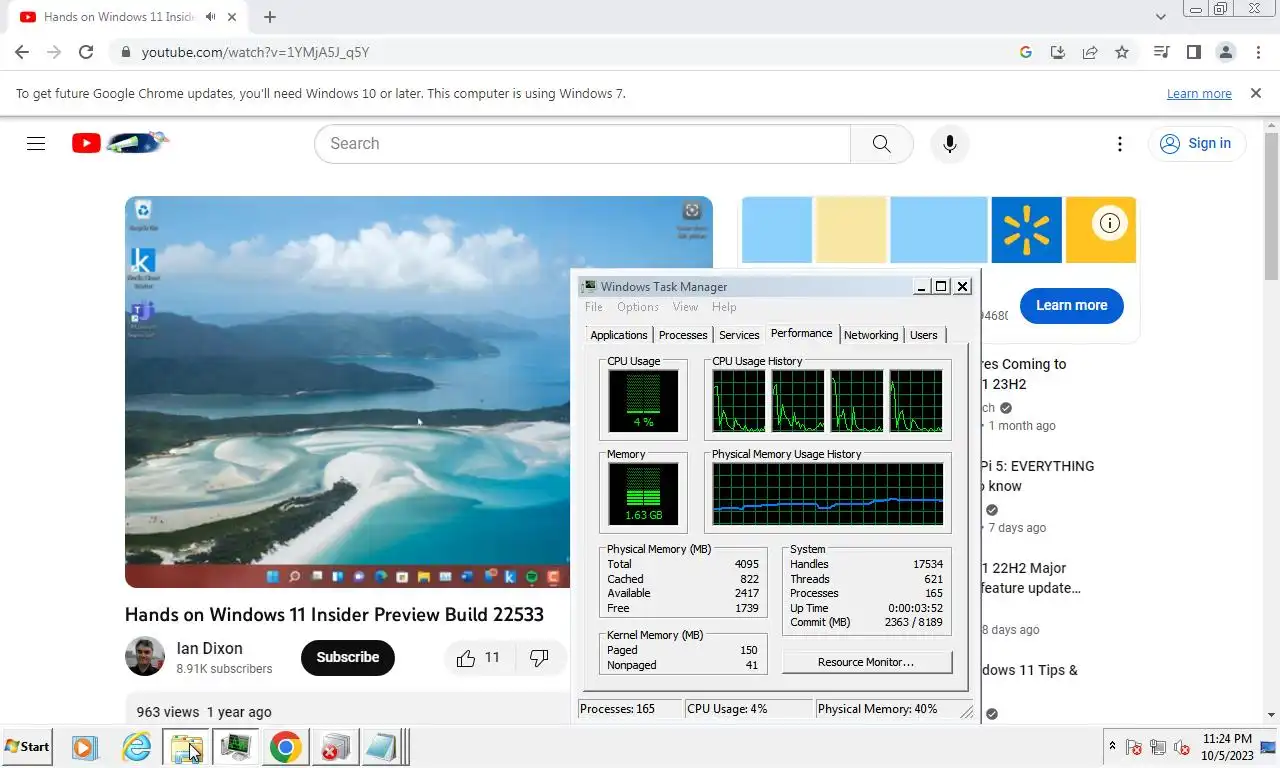
Task: Click the Google search icon in address bar
Action: pos(1026,52)
